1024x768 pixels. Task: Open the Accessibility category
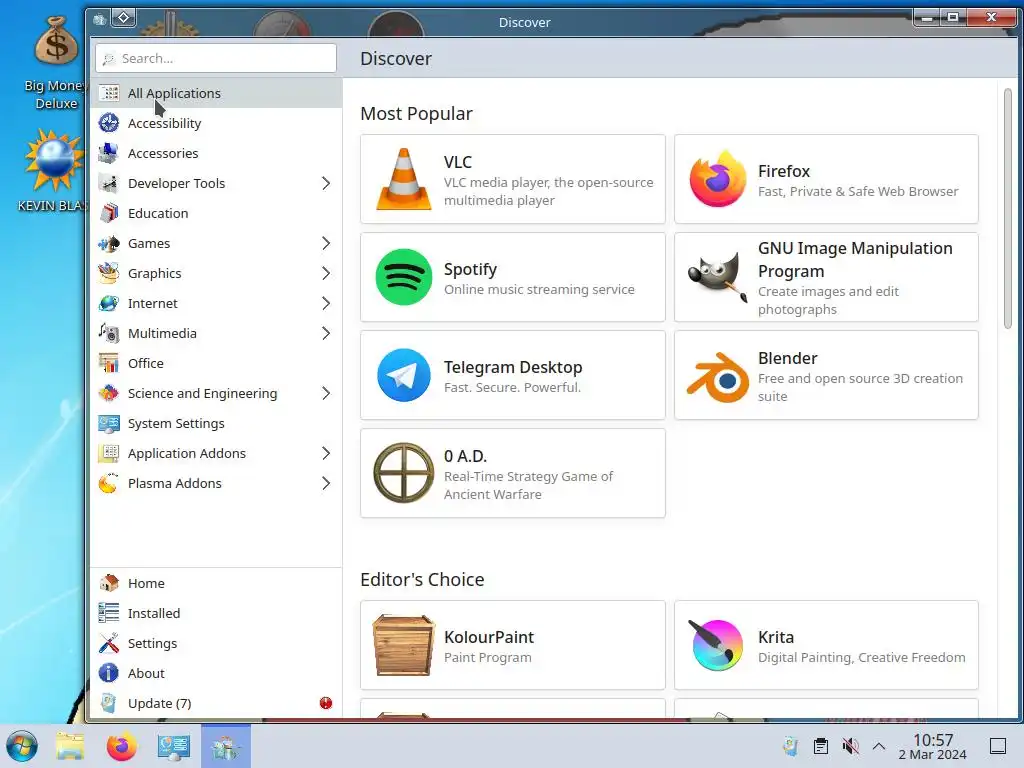point(216,123)
